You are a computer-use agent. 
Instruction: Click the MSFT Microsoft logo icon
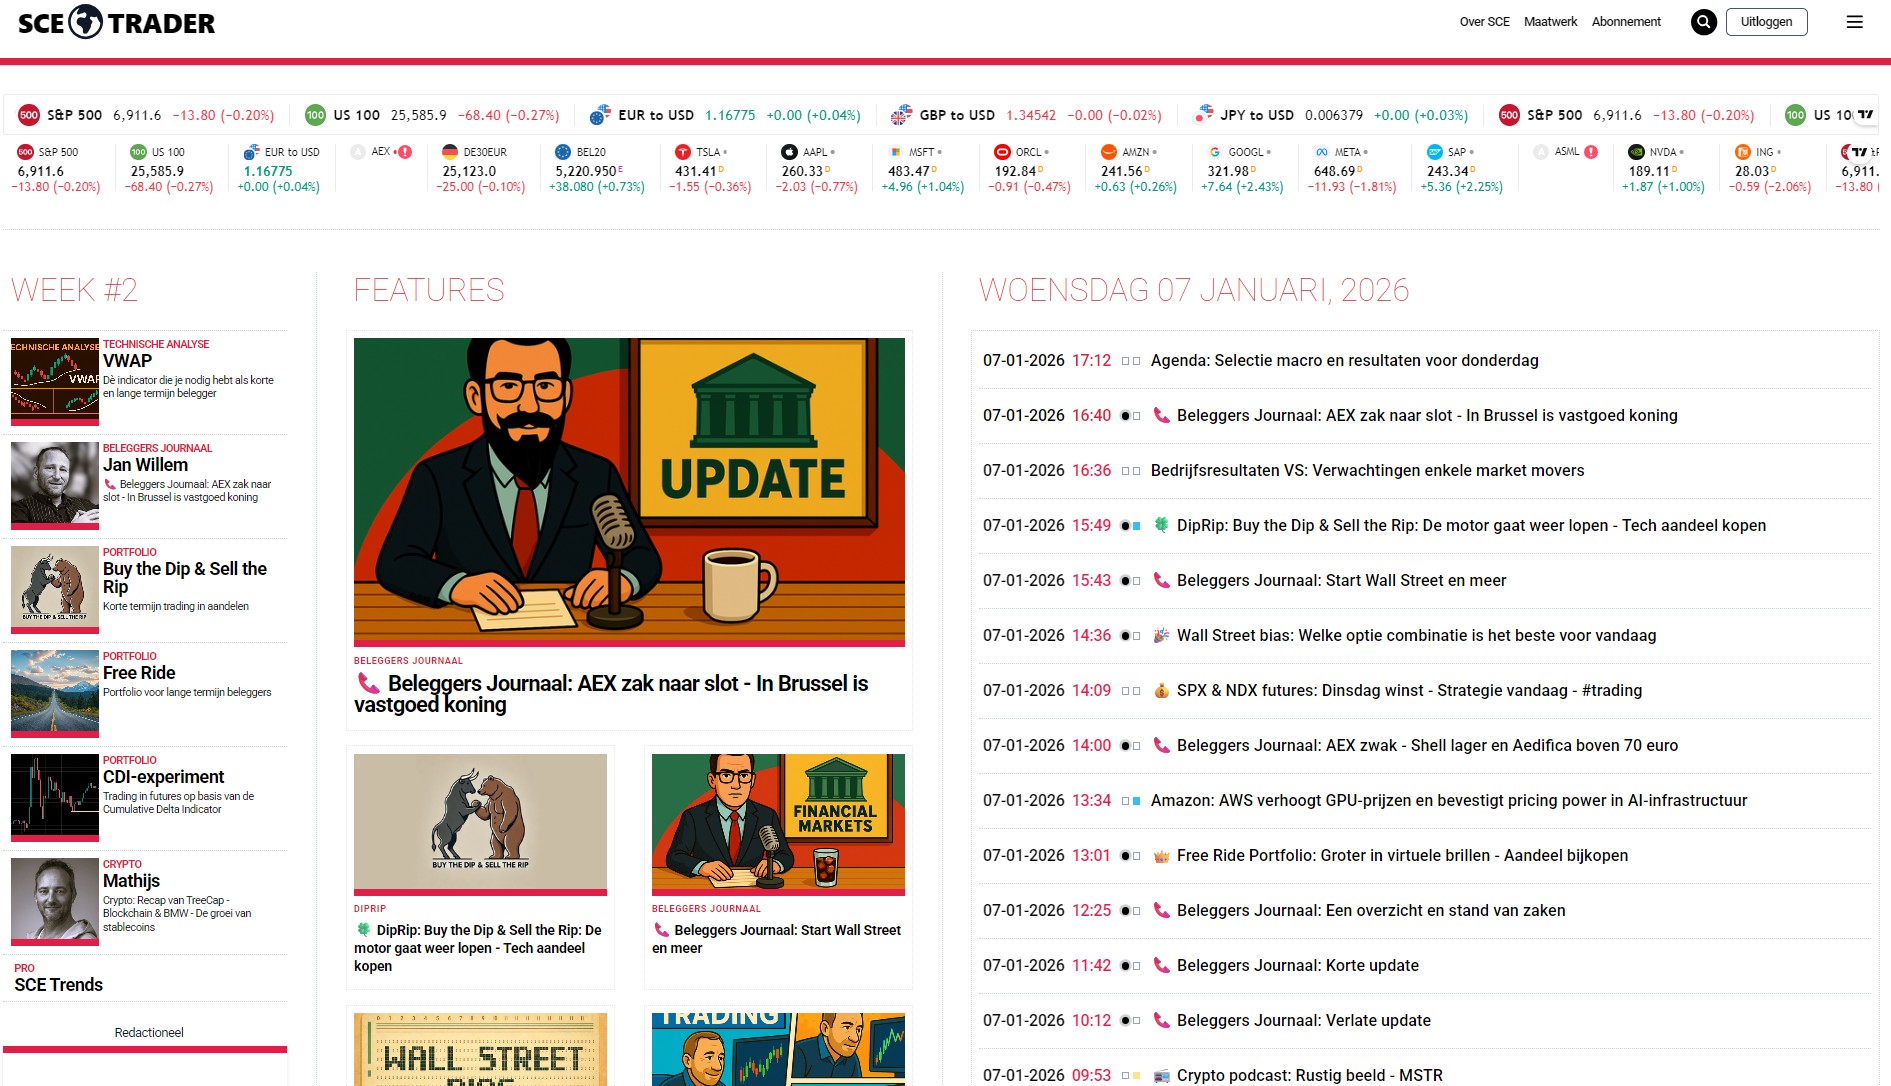[896, 152]
